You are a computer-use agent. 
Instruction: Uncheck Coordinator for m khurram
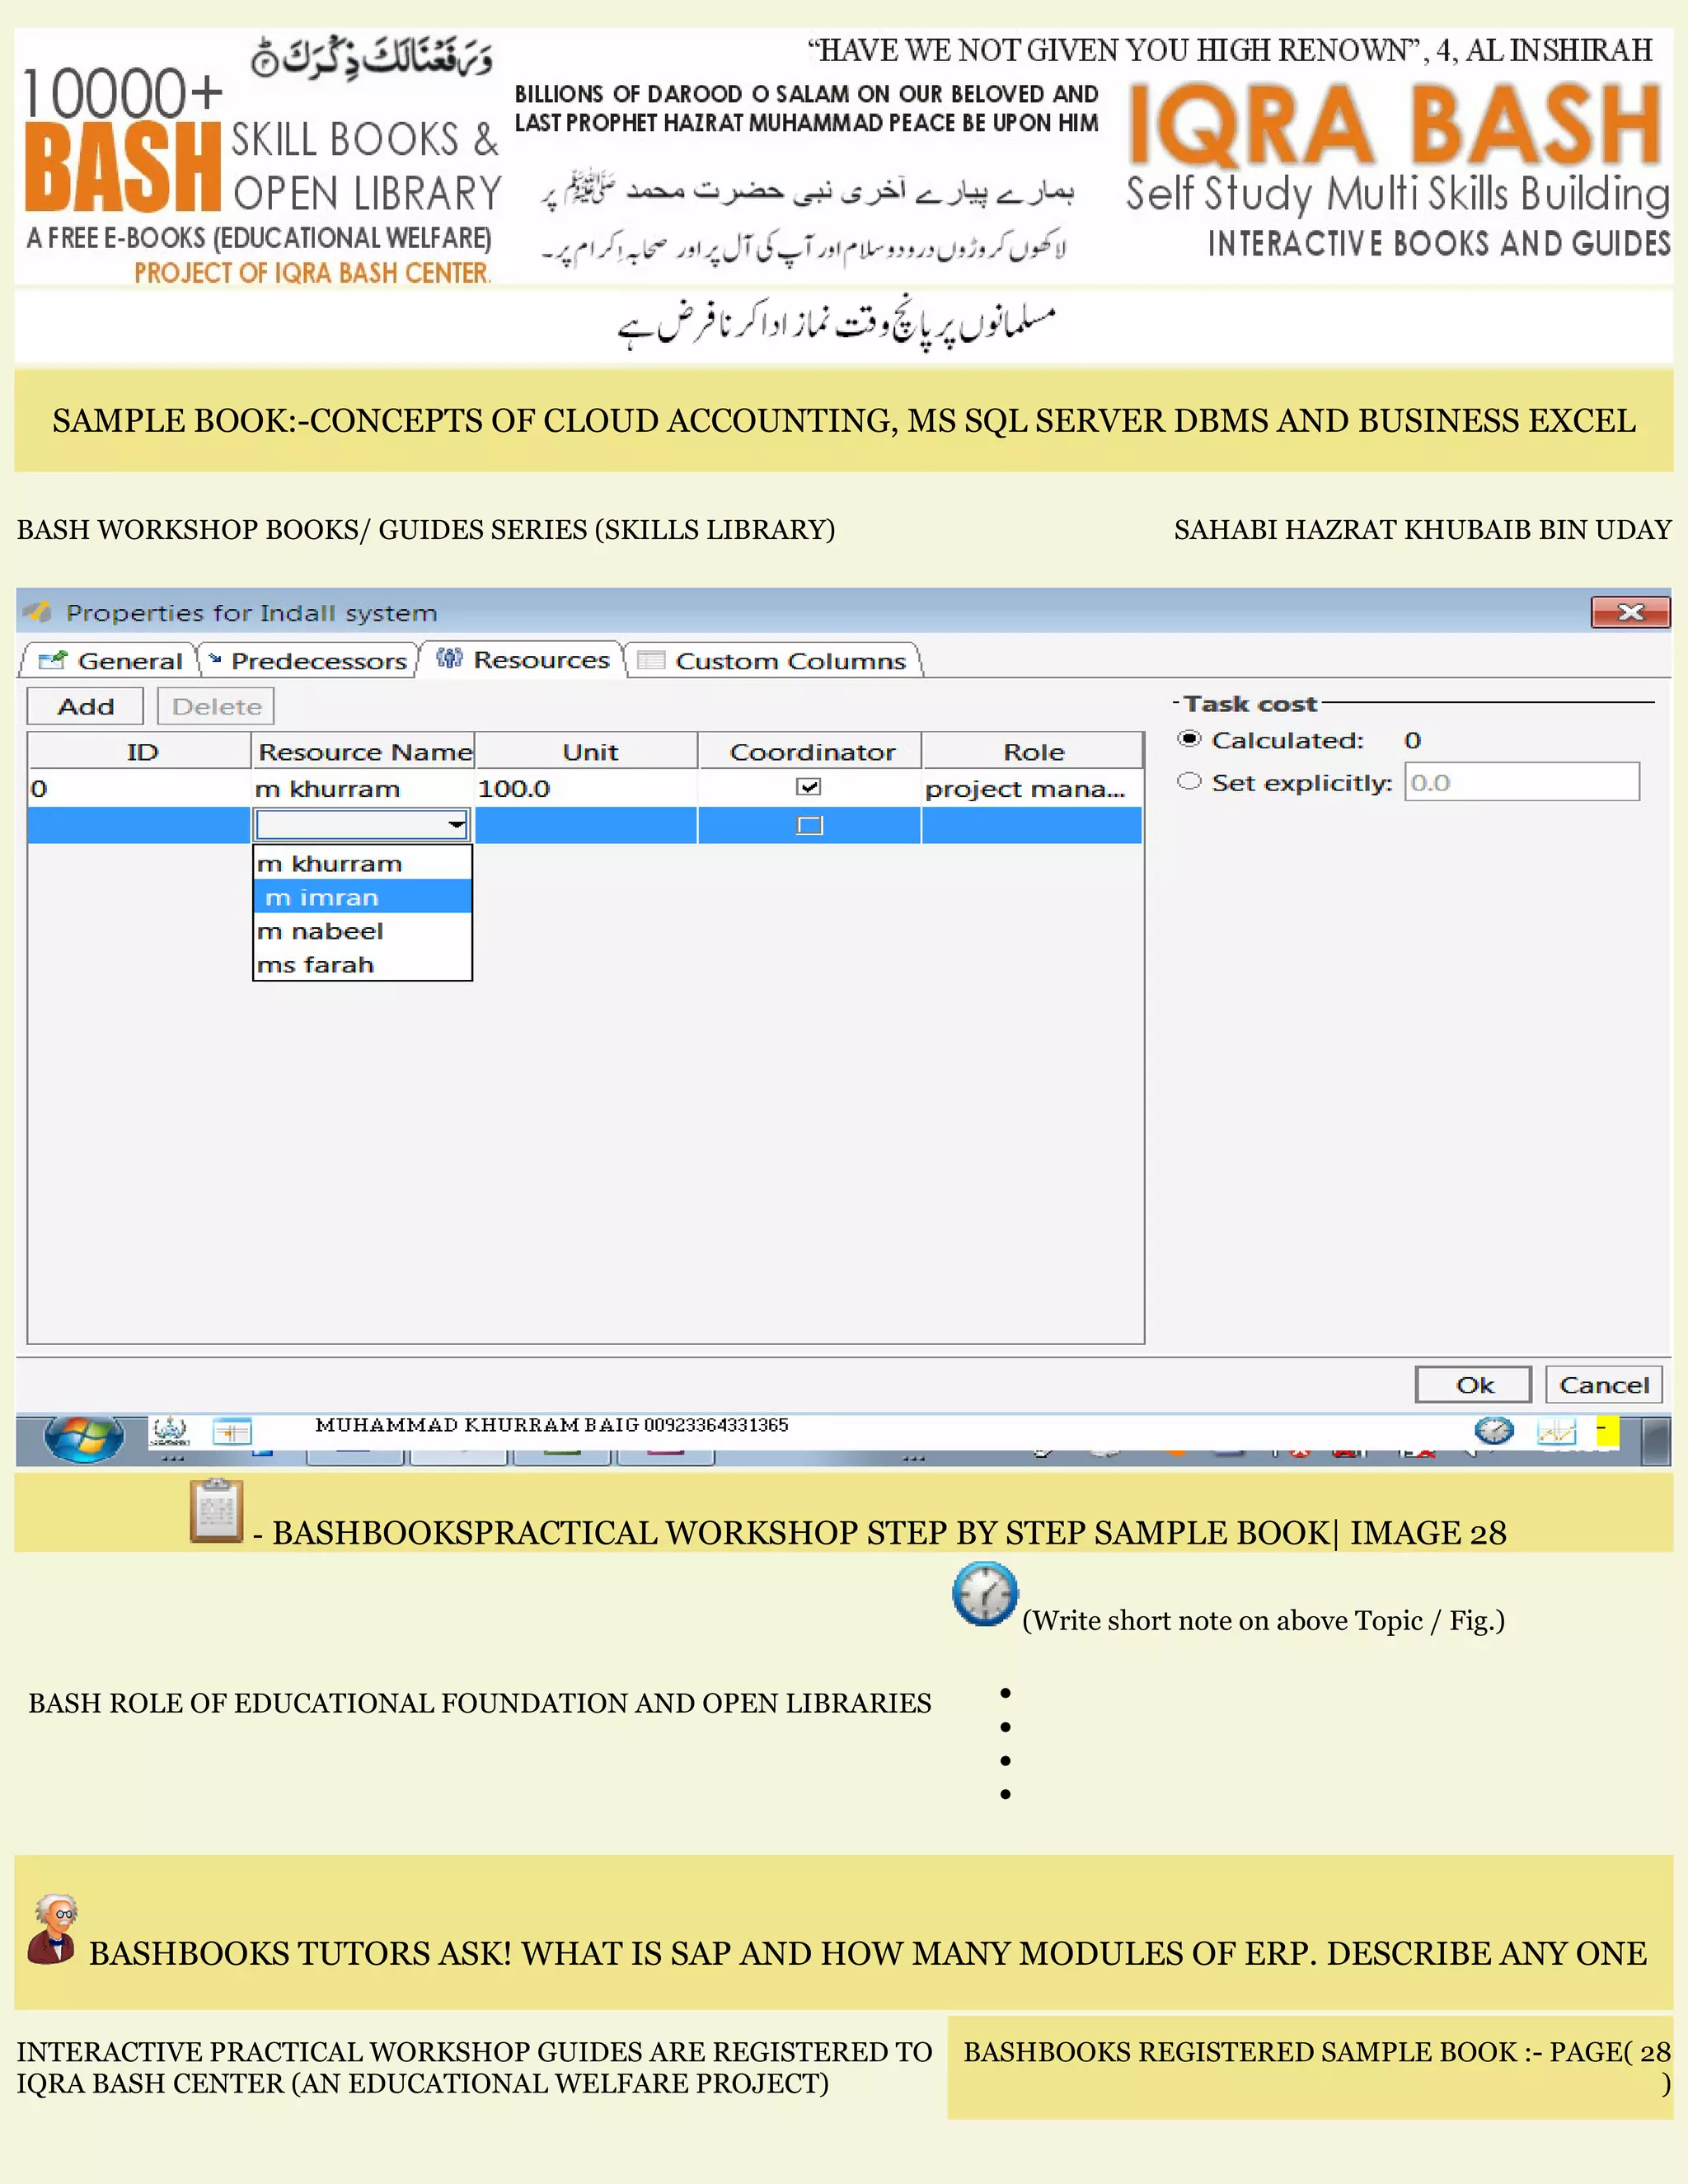click(x=809, y=787)
